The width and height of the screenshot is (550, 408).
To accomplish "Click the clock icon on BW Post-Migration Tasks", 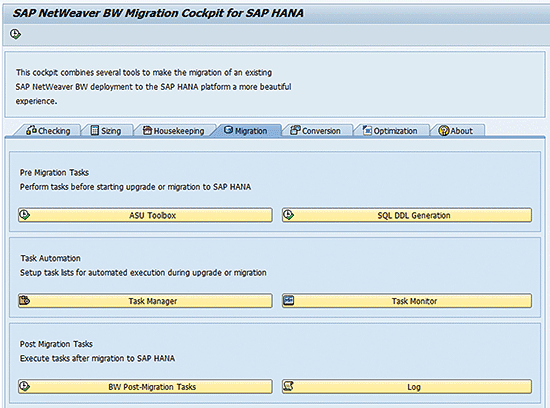I will (x=24, y=386).
